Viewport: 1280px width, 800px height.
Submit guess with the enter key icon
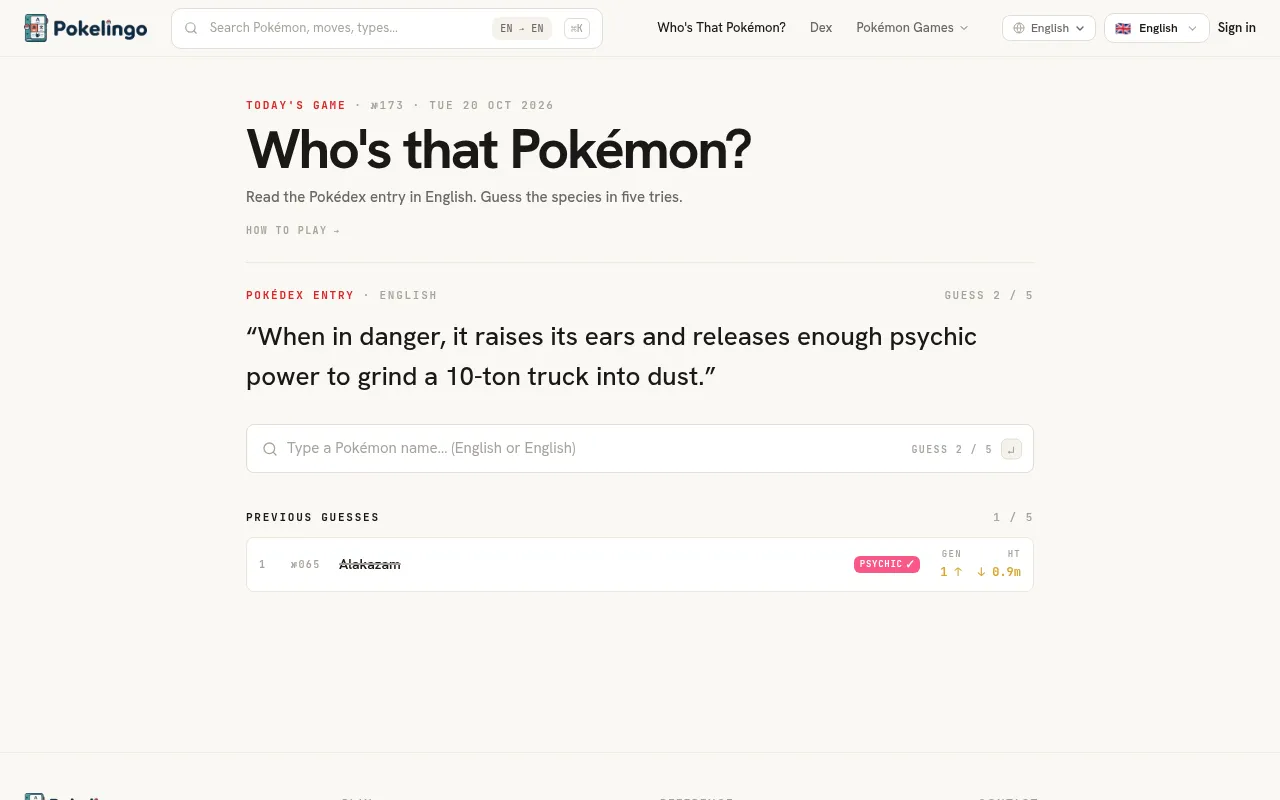pos(1011,449)
